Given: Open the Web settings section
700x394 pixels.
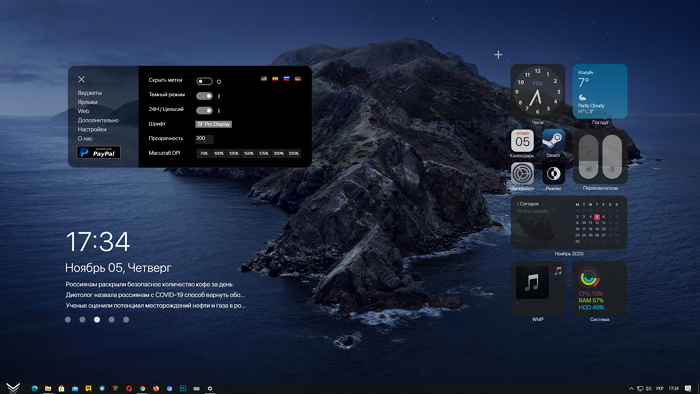Looking at the screenshot, I should 83,111.
